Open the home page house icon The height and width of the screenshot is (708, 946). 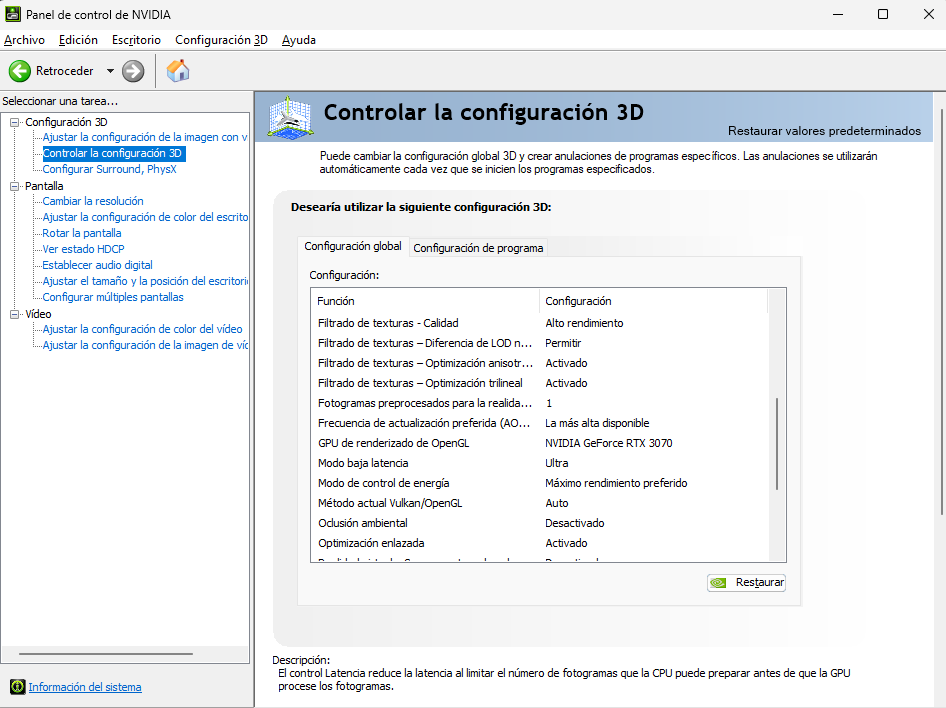tap(178, 71)
